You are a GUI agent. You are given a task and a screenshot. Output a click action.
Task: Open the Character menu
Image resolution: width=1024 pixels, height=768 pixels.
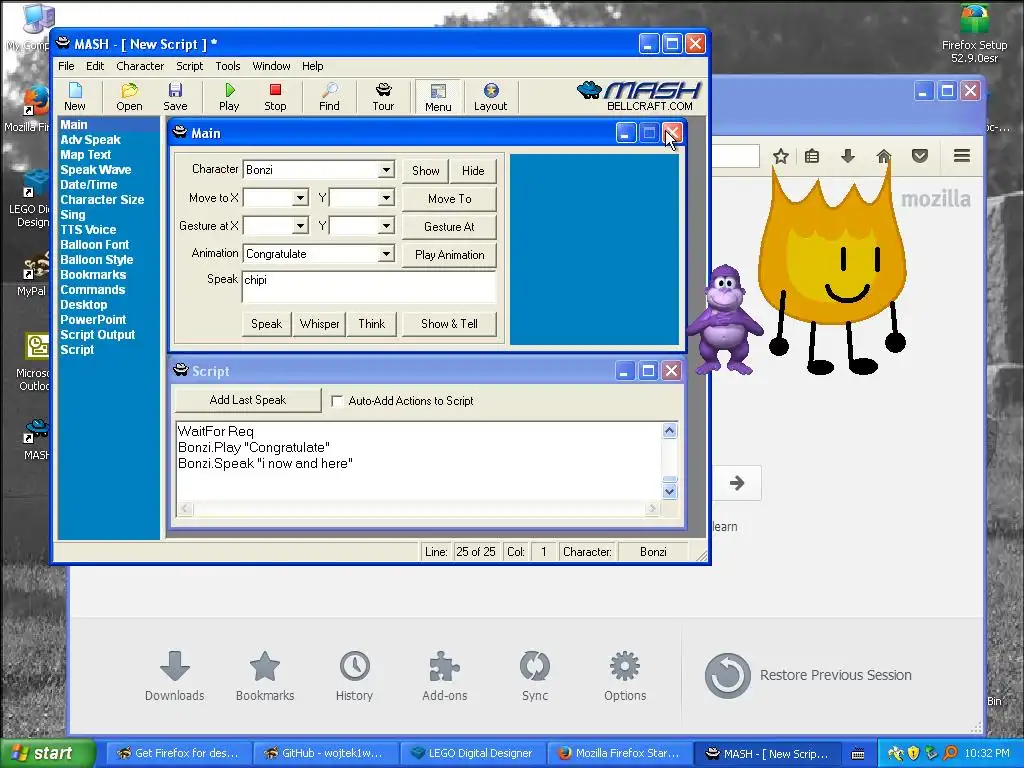[x=140, y=66]
